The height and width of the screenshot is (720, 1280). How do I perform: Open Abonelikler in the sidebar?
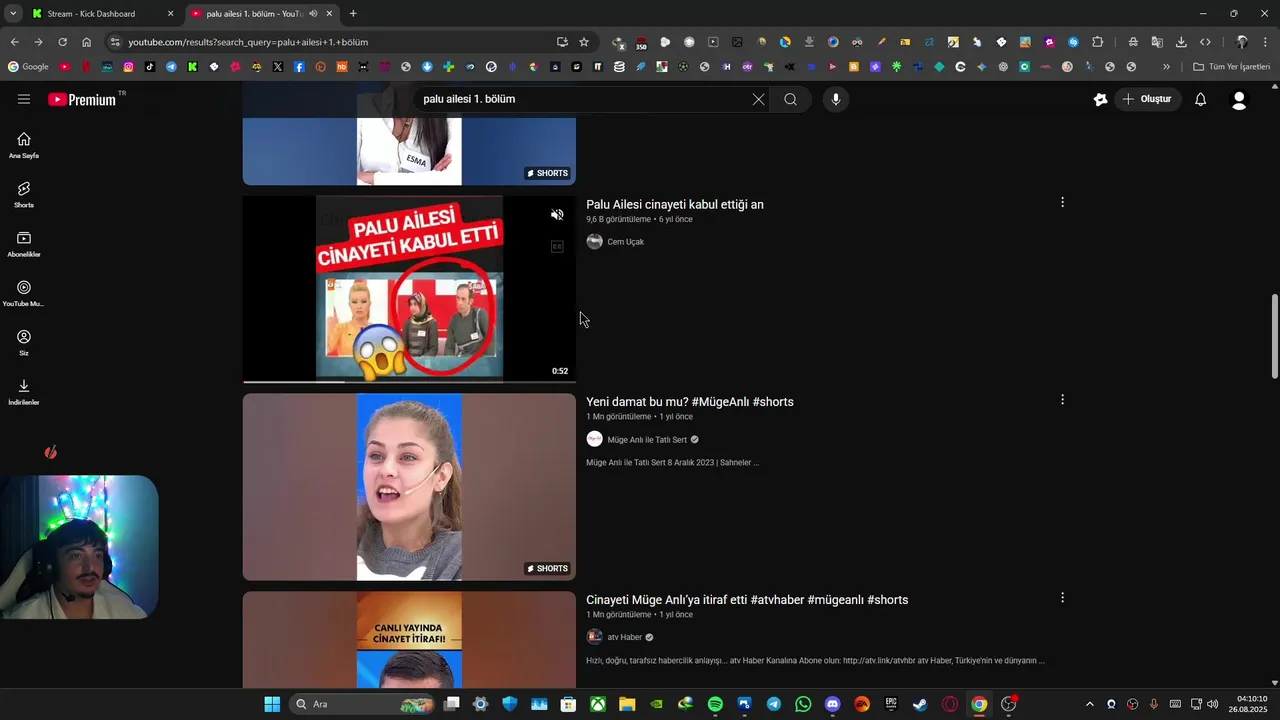coord(24,244)
